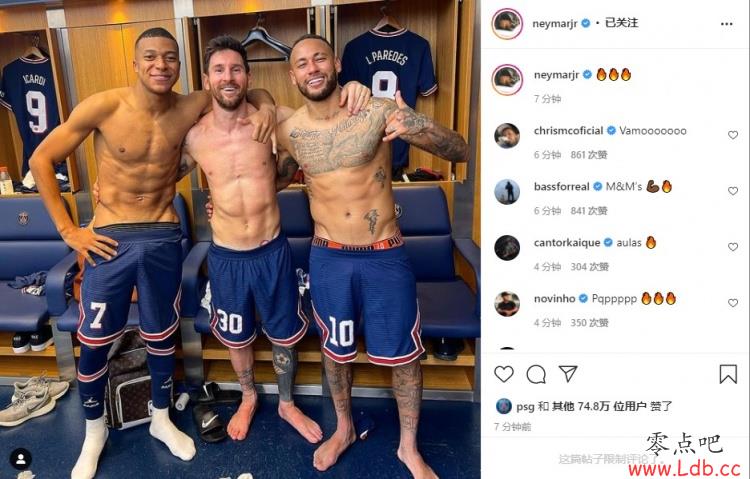Click the 已关注 following button
Image resolution: width=750 pixels, height=479 pixels.
[x=621, y=22]
